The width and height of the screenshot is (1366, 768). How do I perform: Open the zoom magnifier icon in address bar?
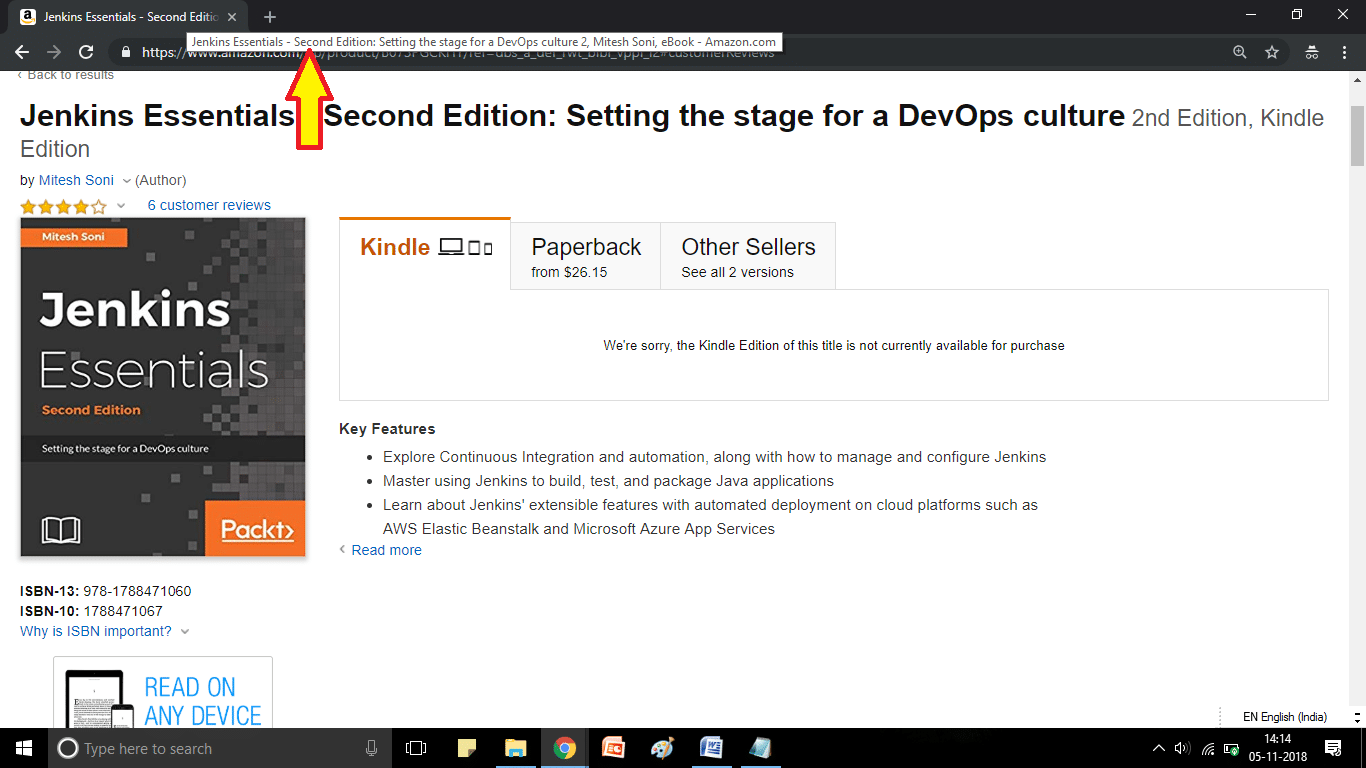tap(1240, 52)
